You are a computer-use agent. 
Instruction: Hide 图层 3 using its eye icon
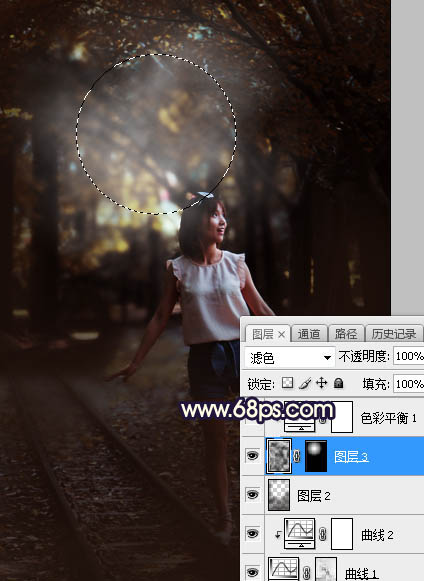(252, 455)
